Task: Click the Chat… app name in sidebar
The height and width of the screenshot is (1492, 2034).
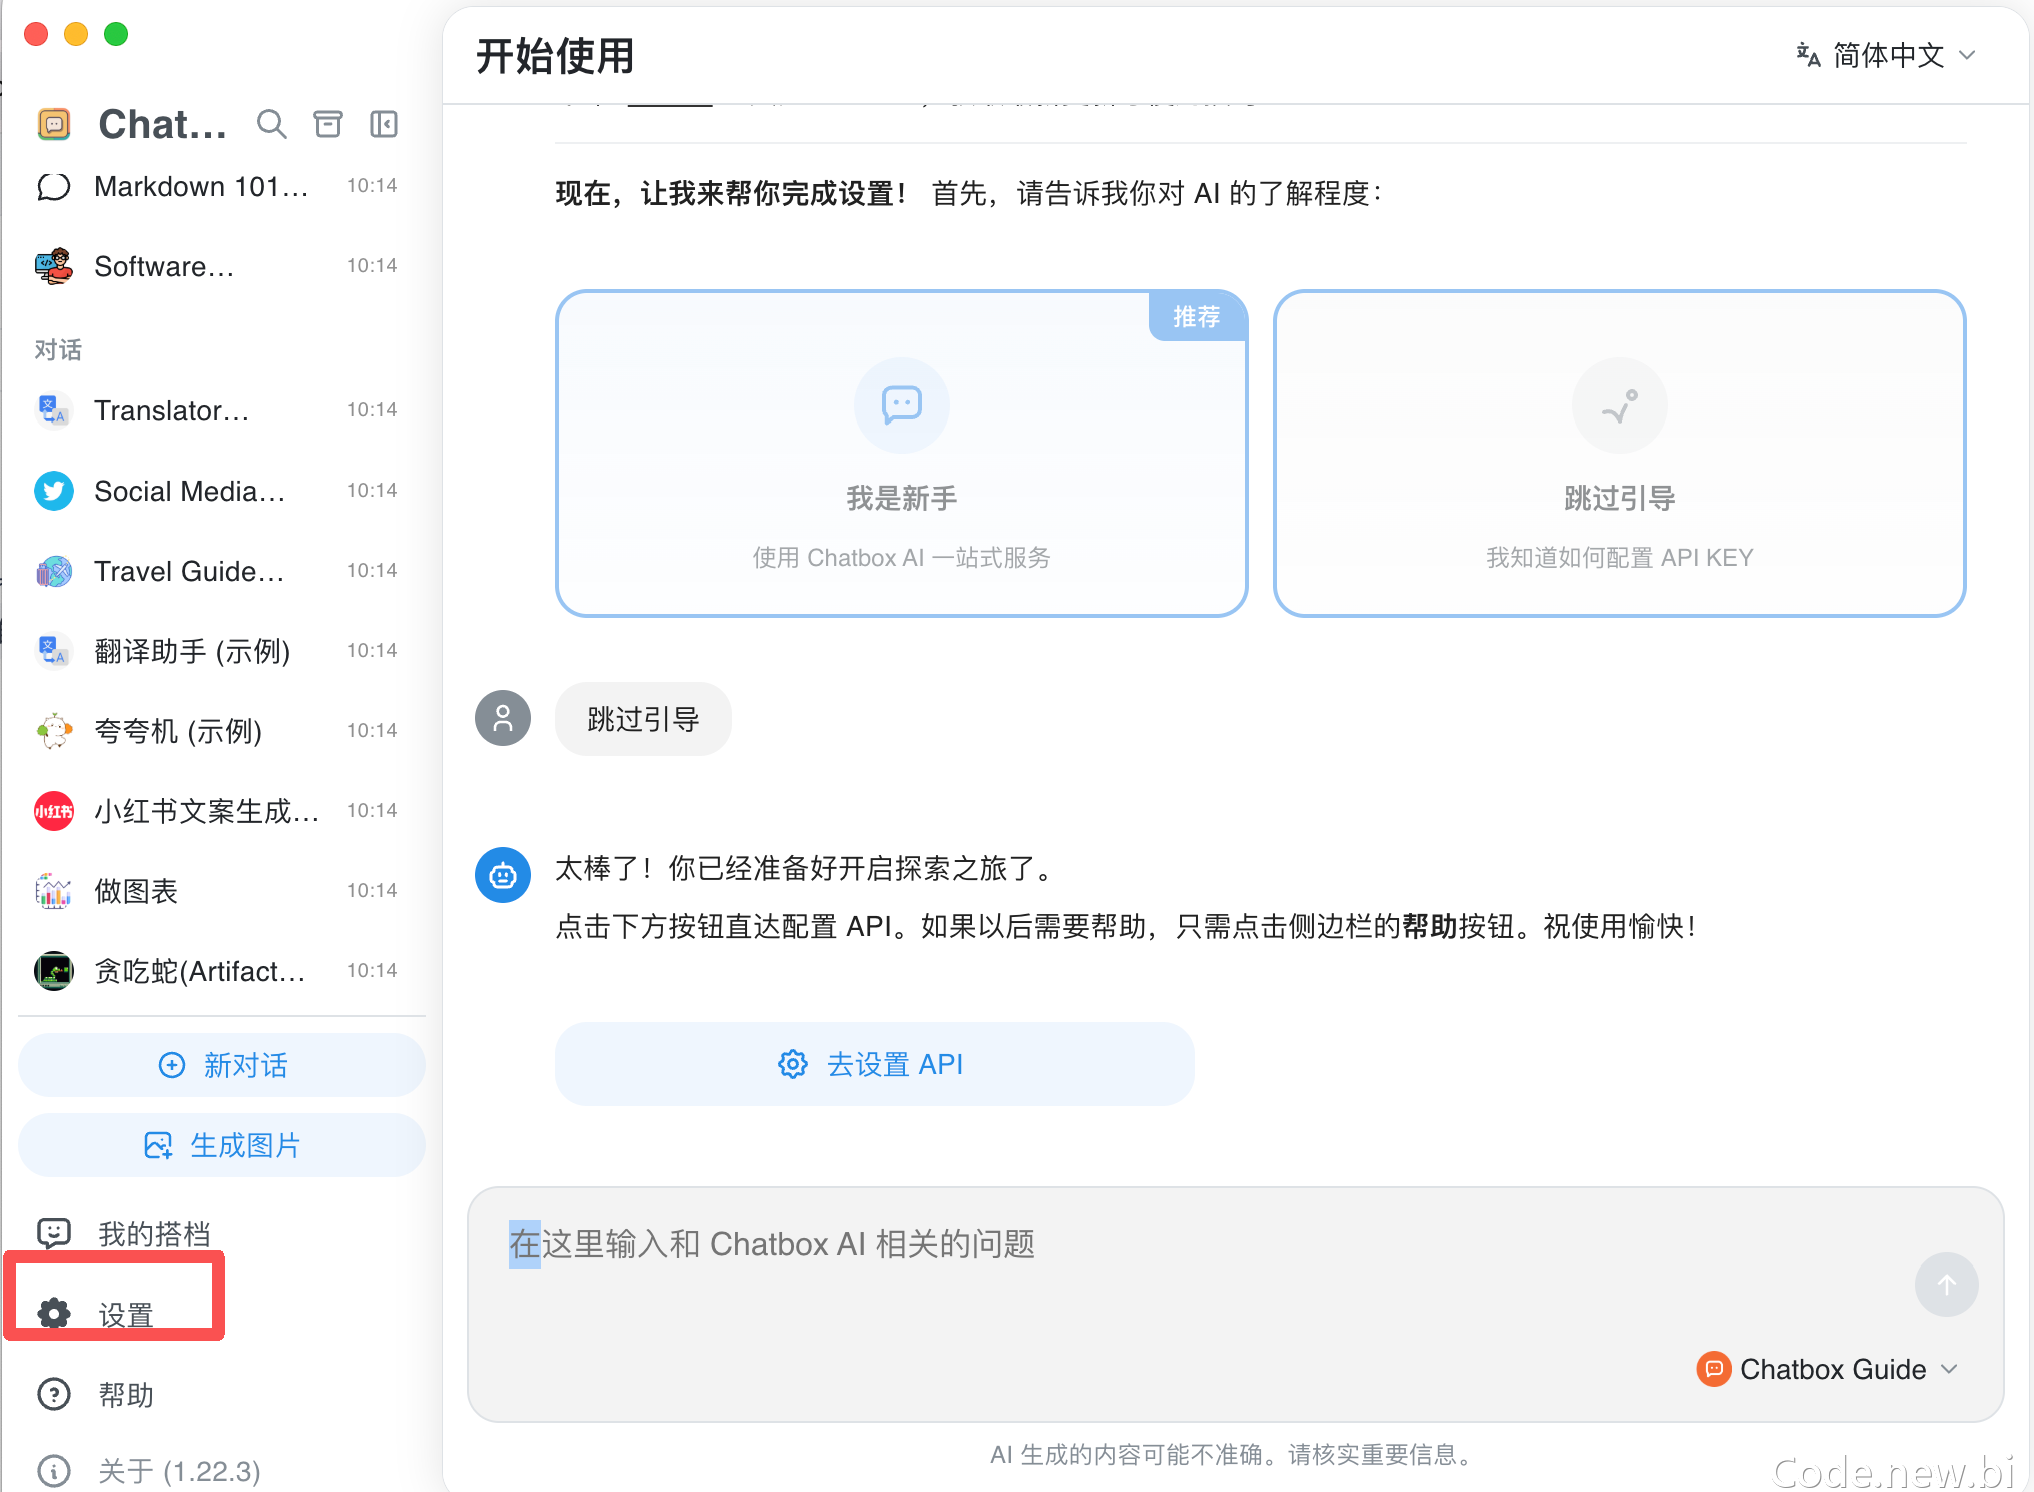Action: [162, 124]
